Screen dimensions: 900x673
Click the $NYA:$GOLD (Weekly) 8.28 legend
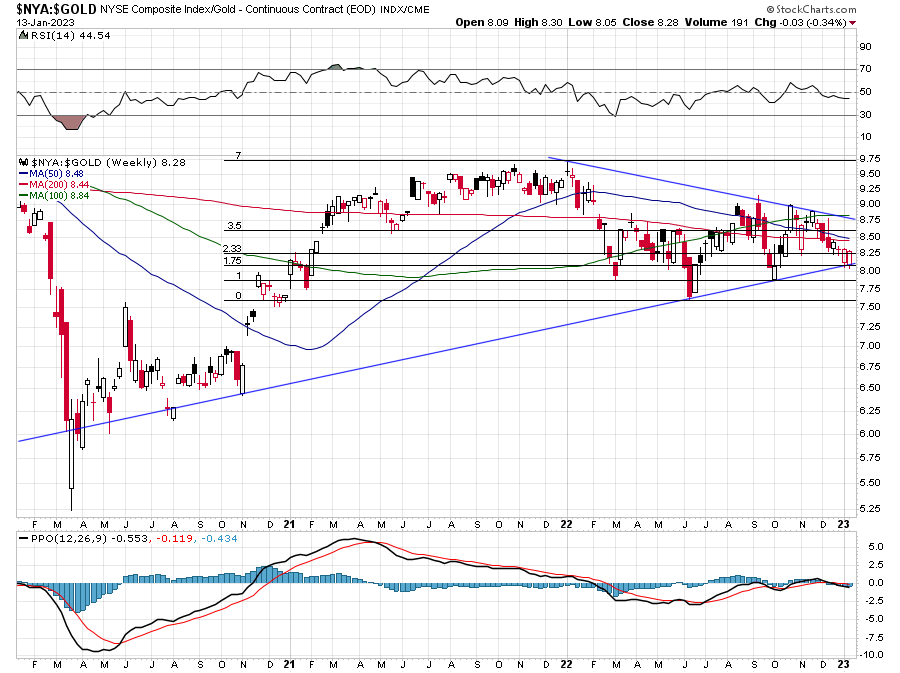108,162
